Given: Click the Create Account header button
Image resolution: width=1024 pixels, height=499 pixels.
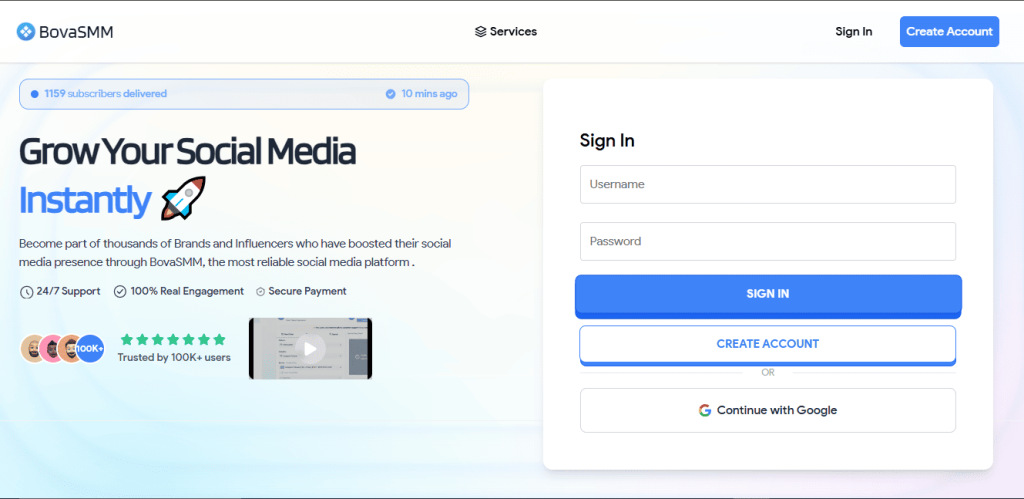Looking at the screenshot, I should (949, 31).
